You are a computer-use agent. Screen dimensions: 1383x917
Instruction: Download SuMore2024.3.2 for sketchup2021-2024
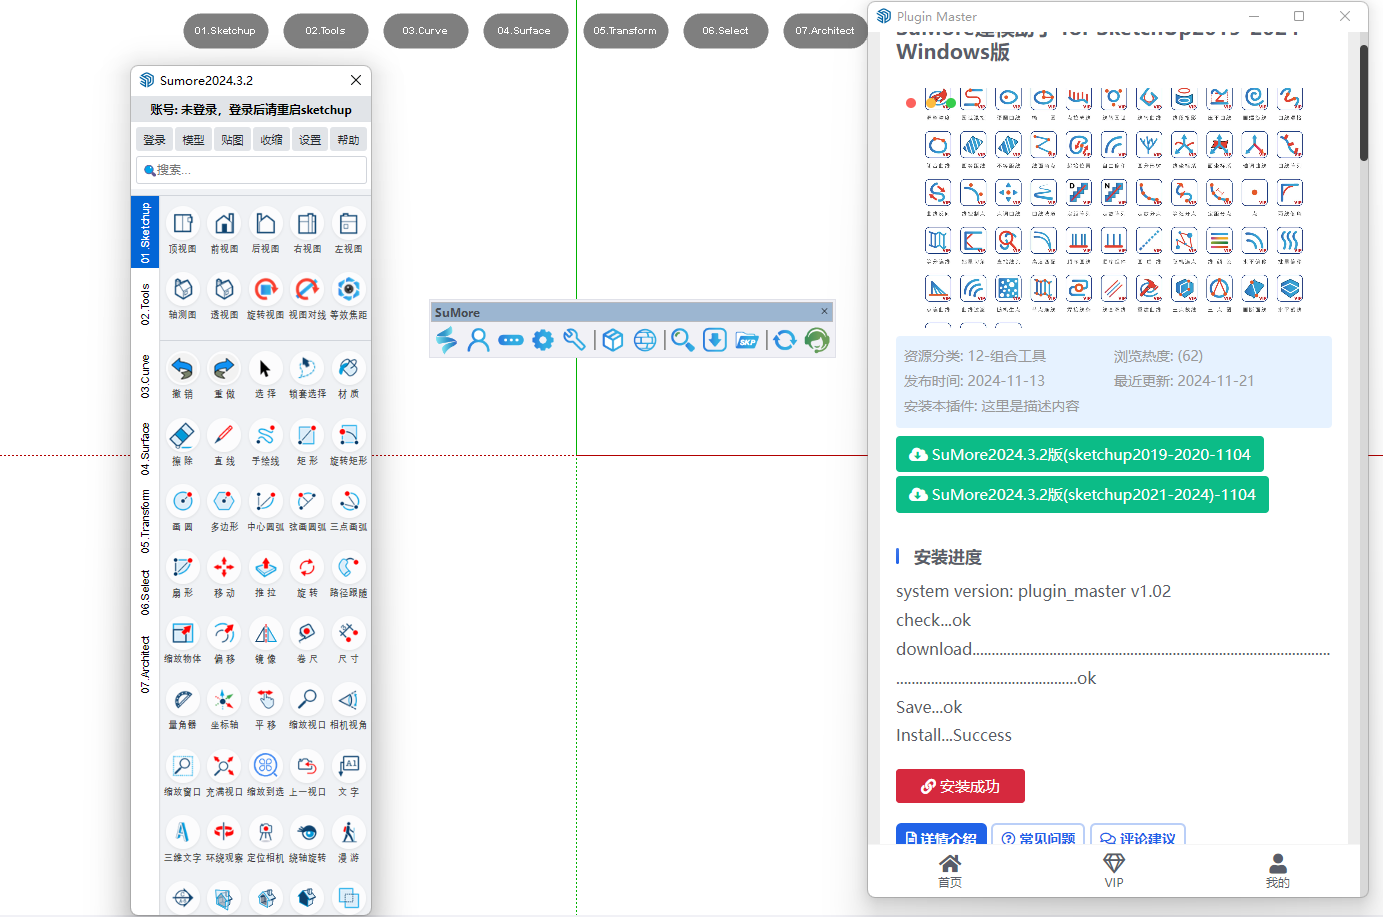click(x=1082, y=495)
